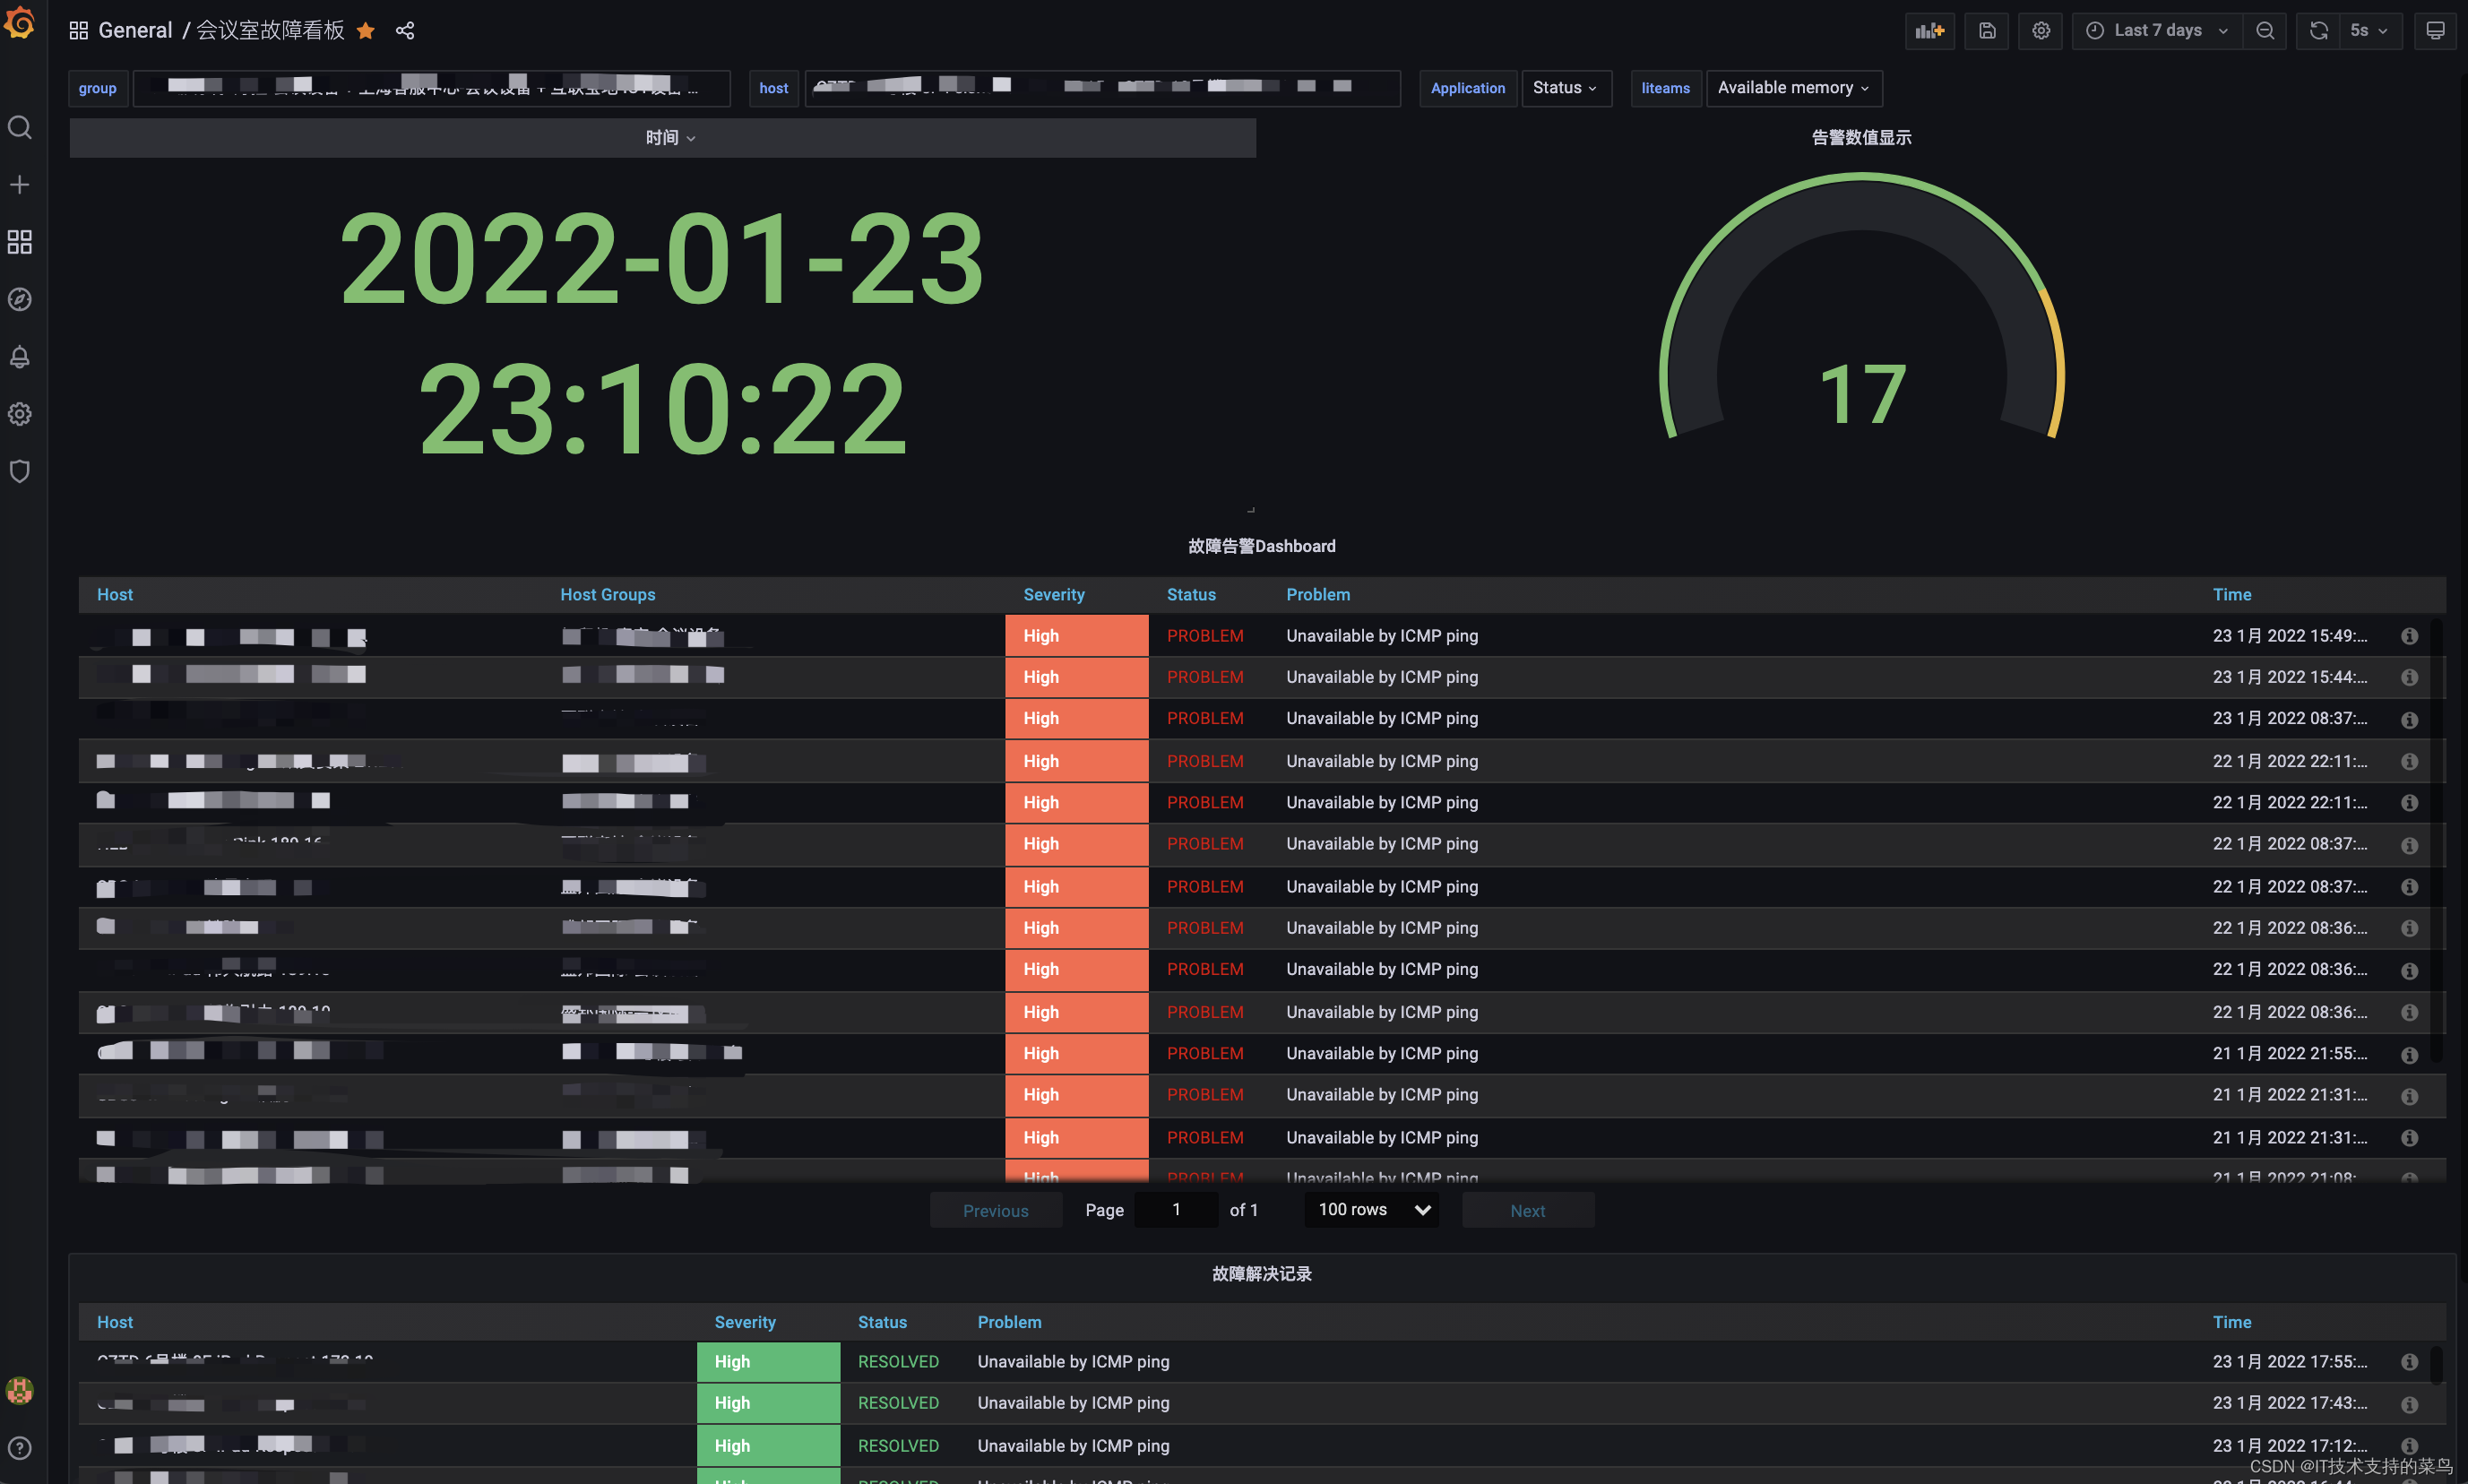Open the 告警数值显示 panel title

[x=1861, y=138]
